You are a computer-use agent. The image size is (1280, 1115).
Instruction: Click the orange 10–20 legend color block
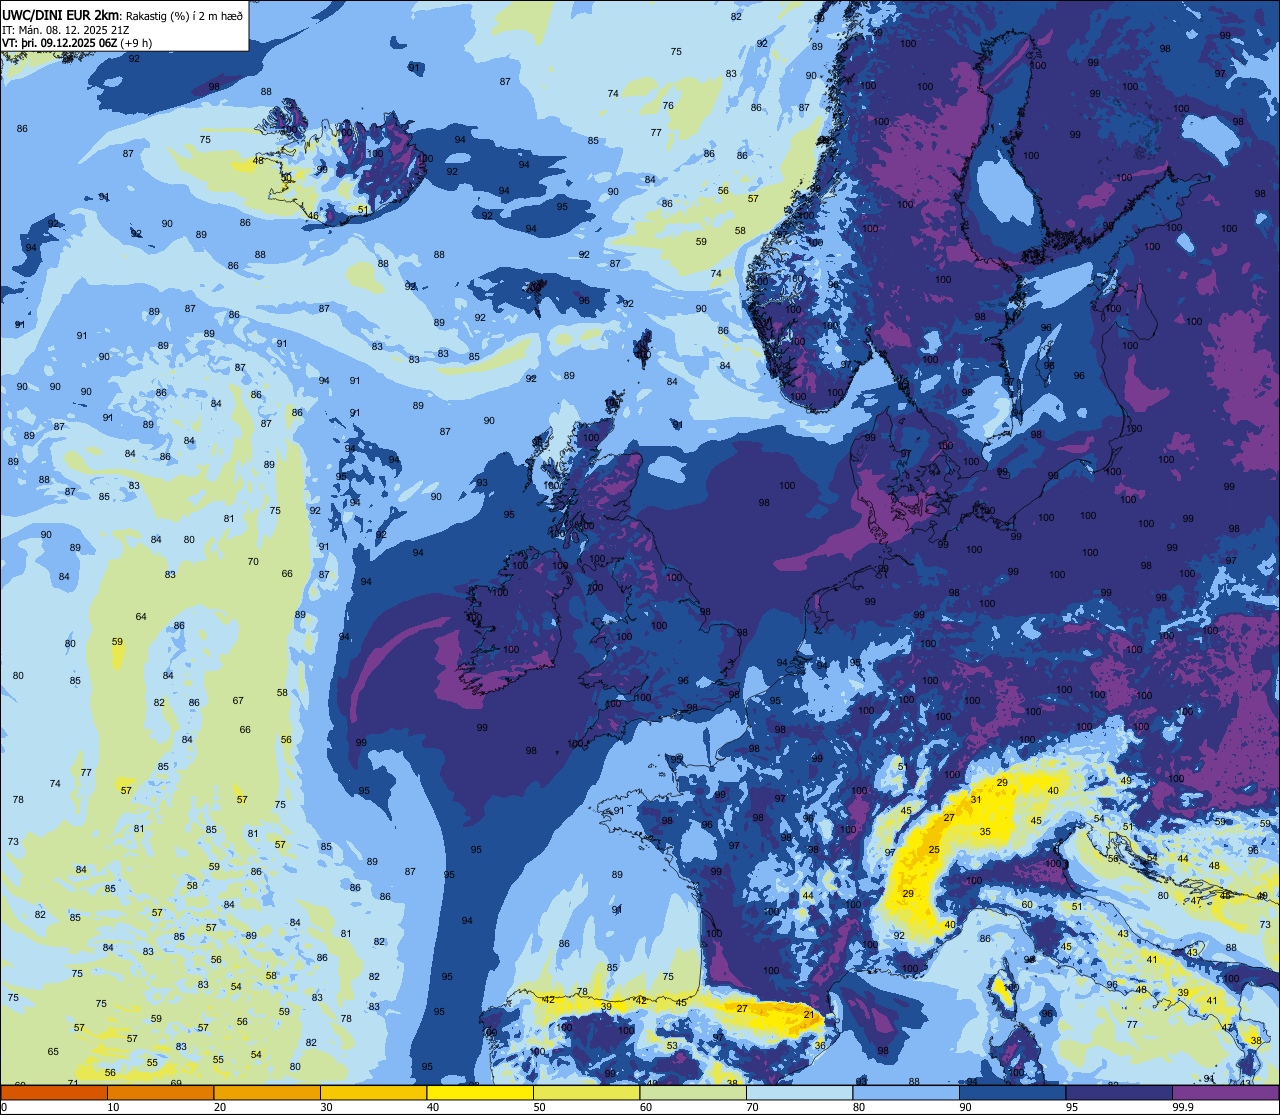coord(160,1092)
